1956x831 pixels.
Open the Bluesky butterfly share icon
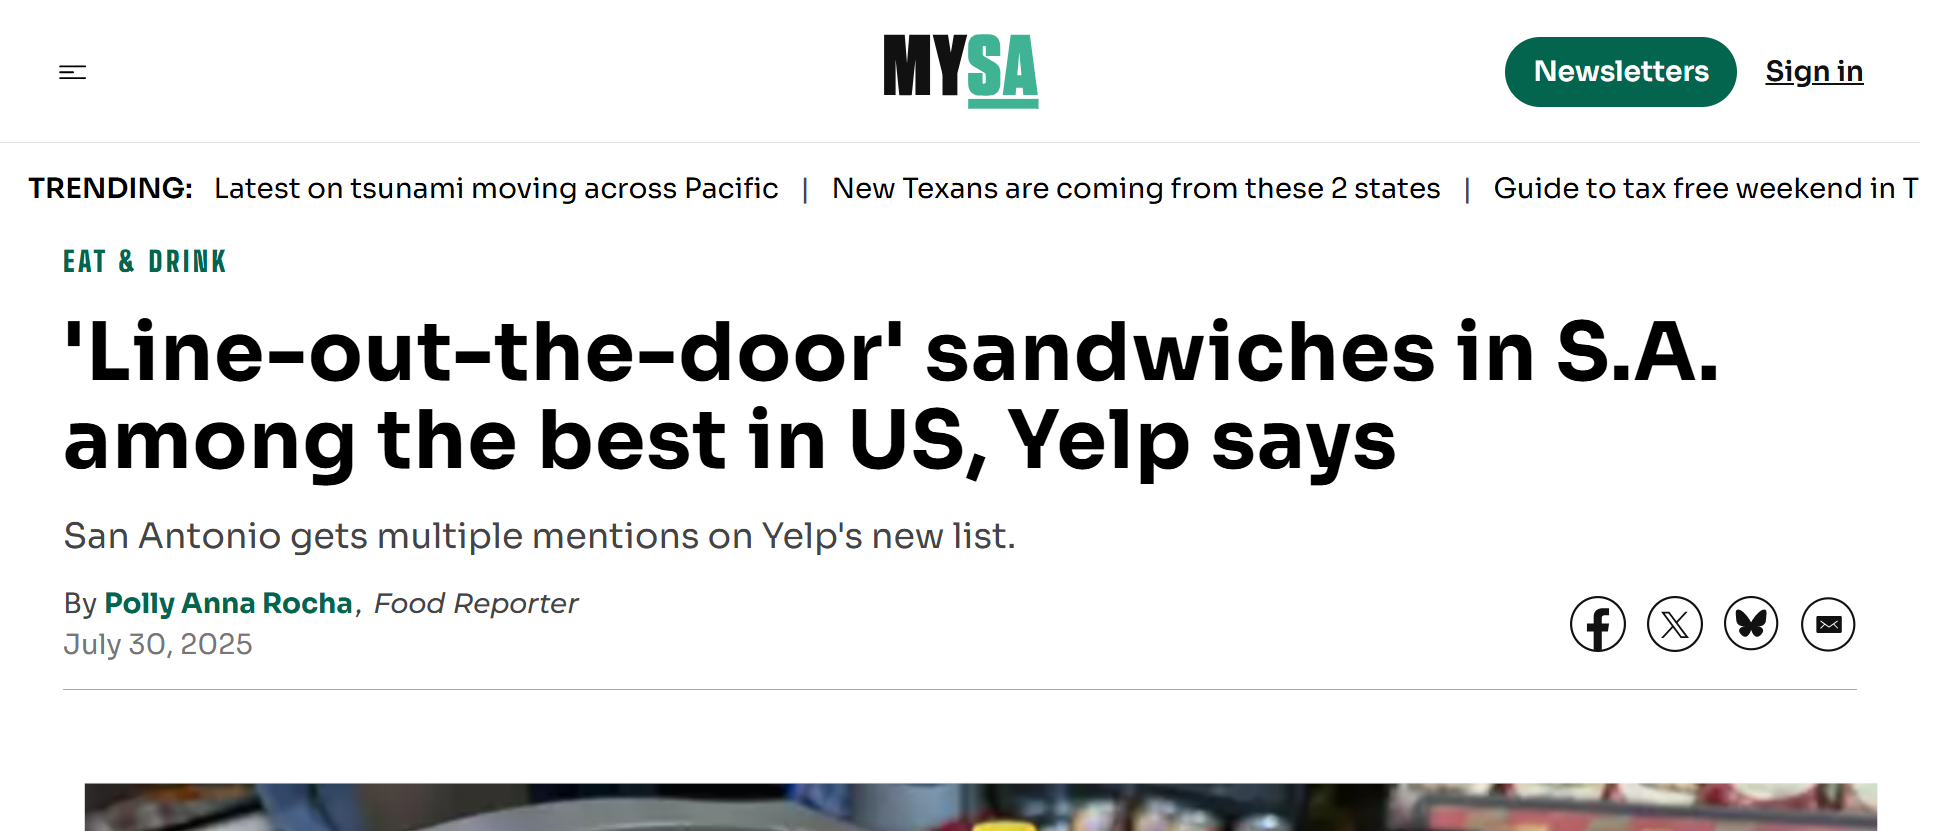1751,623
